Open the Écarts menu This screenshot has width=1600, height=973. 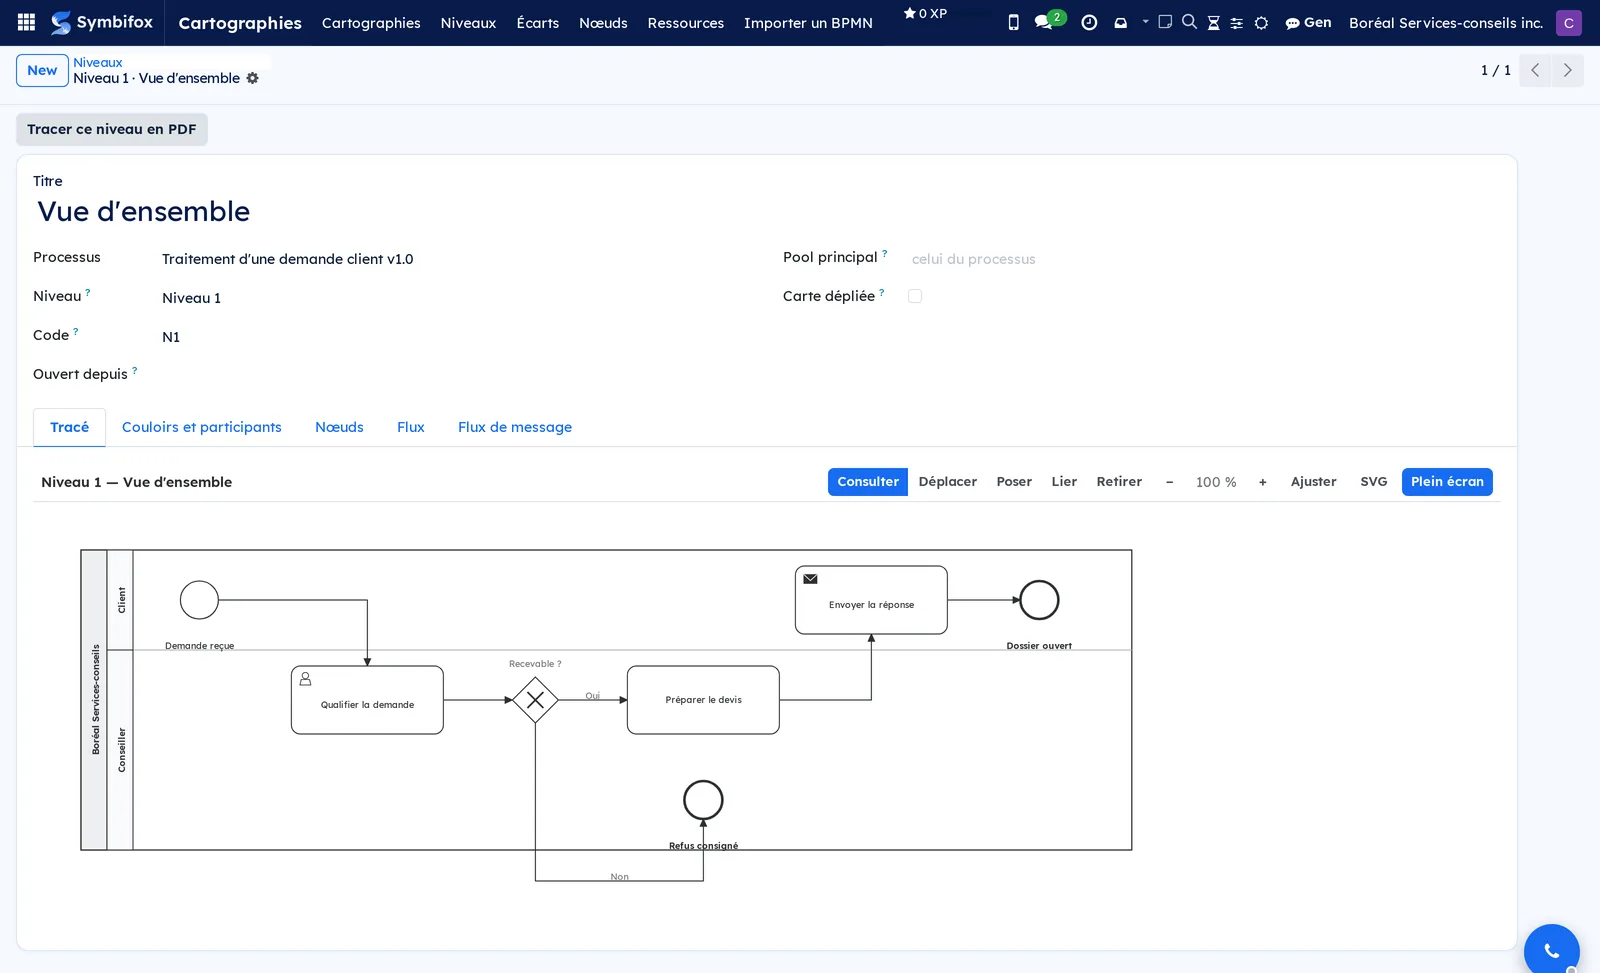(538, 22)
